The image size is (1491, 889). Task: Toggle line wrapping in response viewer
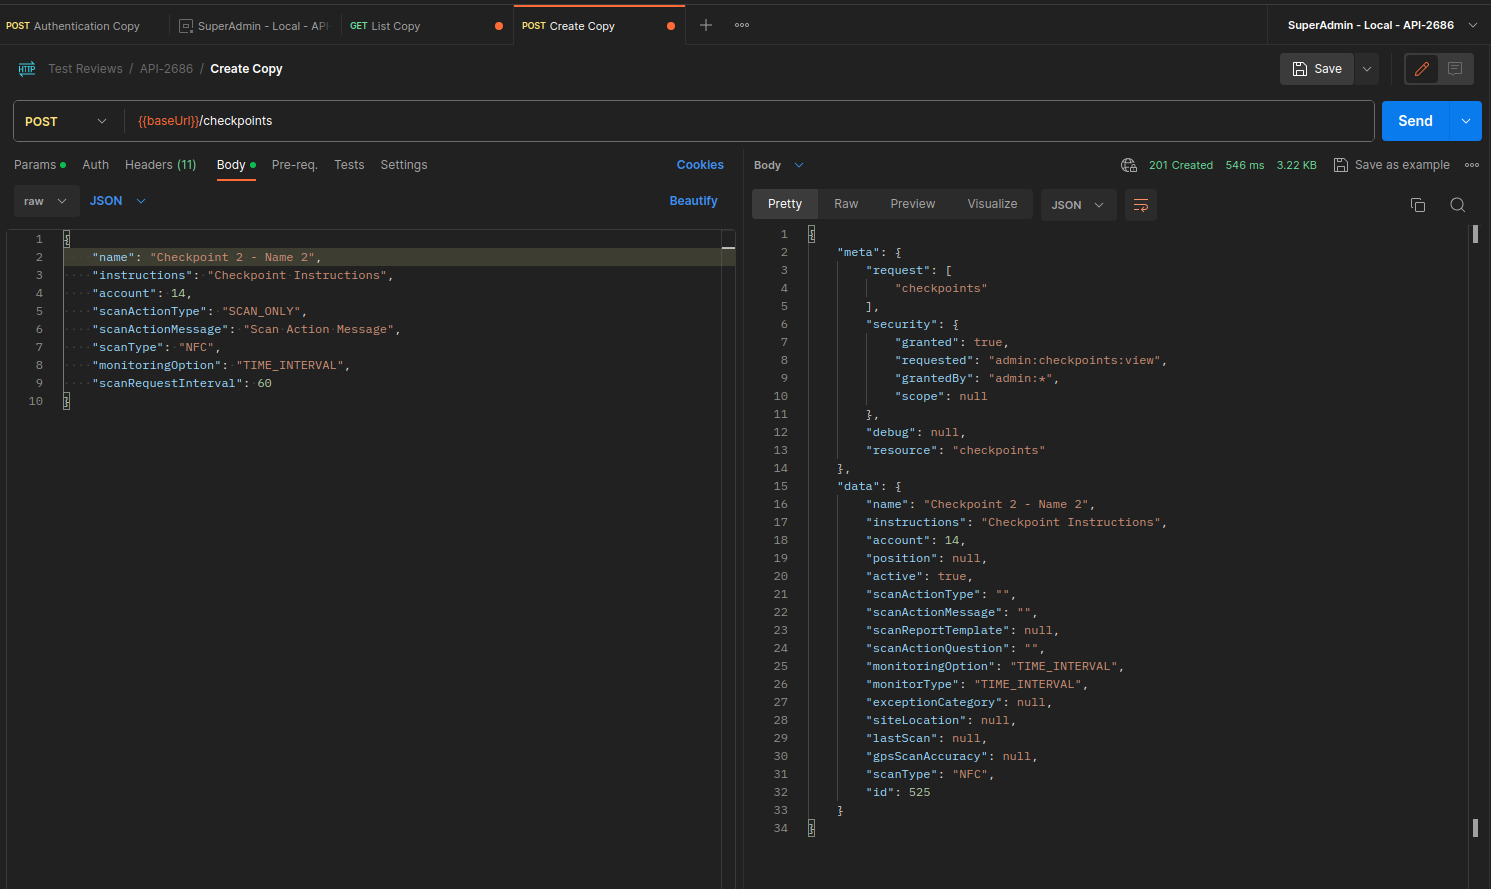pyautogui.click(x=1140, y=204)
